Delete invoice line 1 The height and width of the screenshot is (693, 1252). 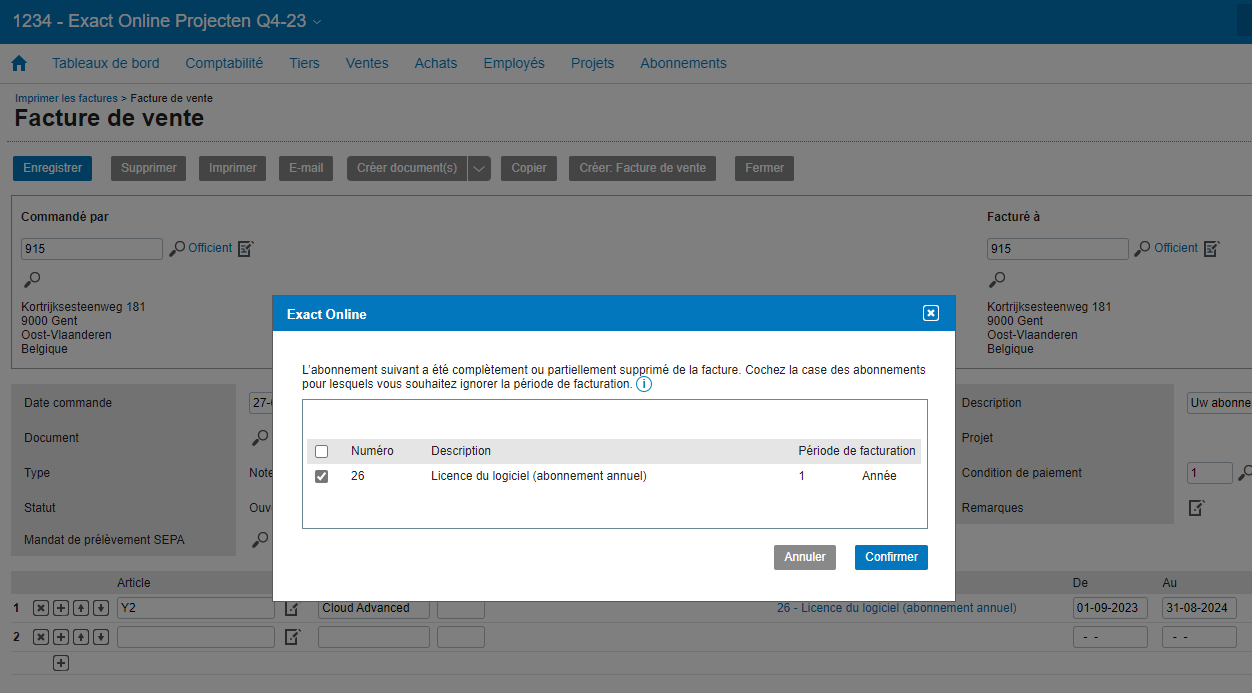[x=40, y=608]
